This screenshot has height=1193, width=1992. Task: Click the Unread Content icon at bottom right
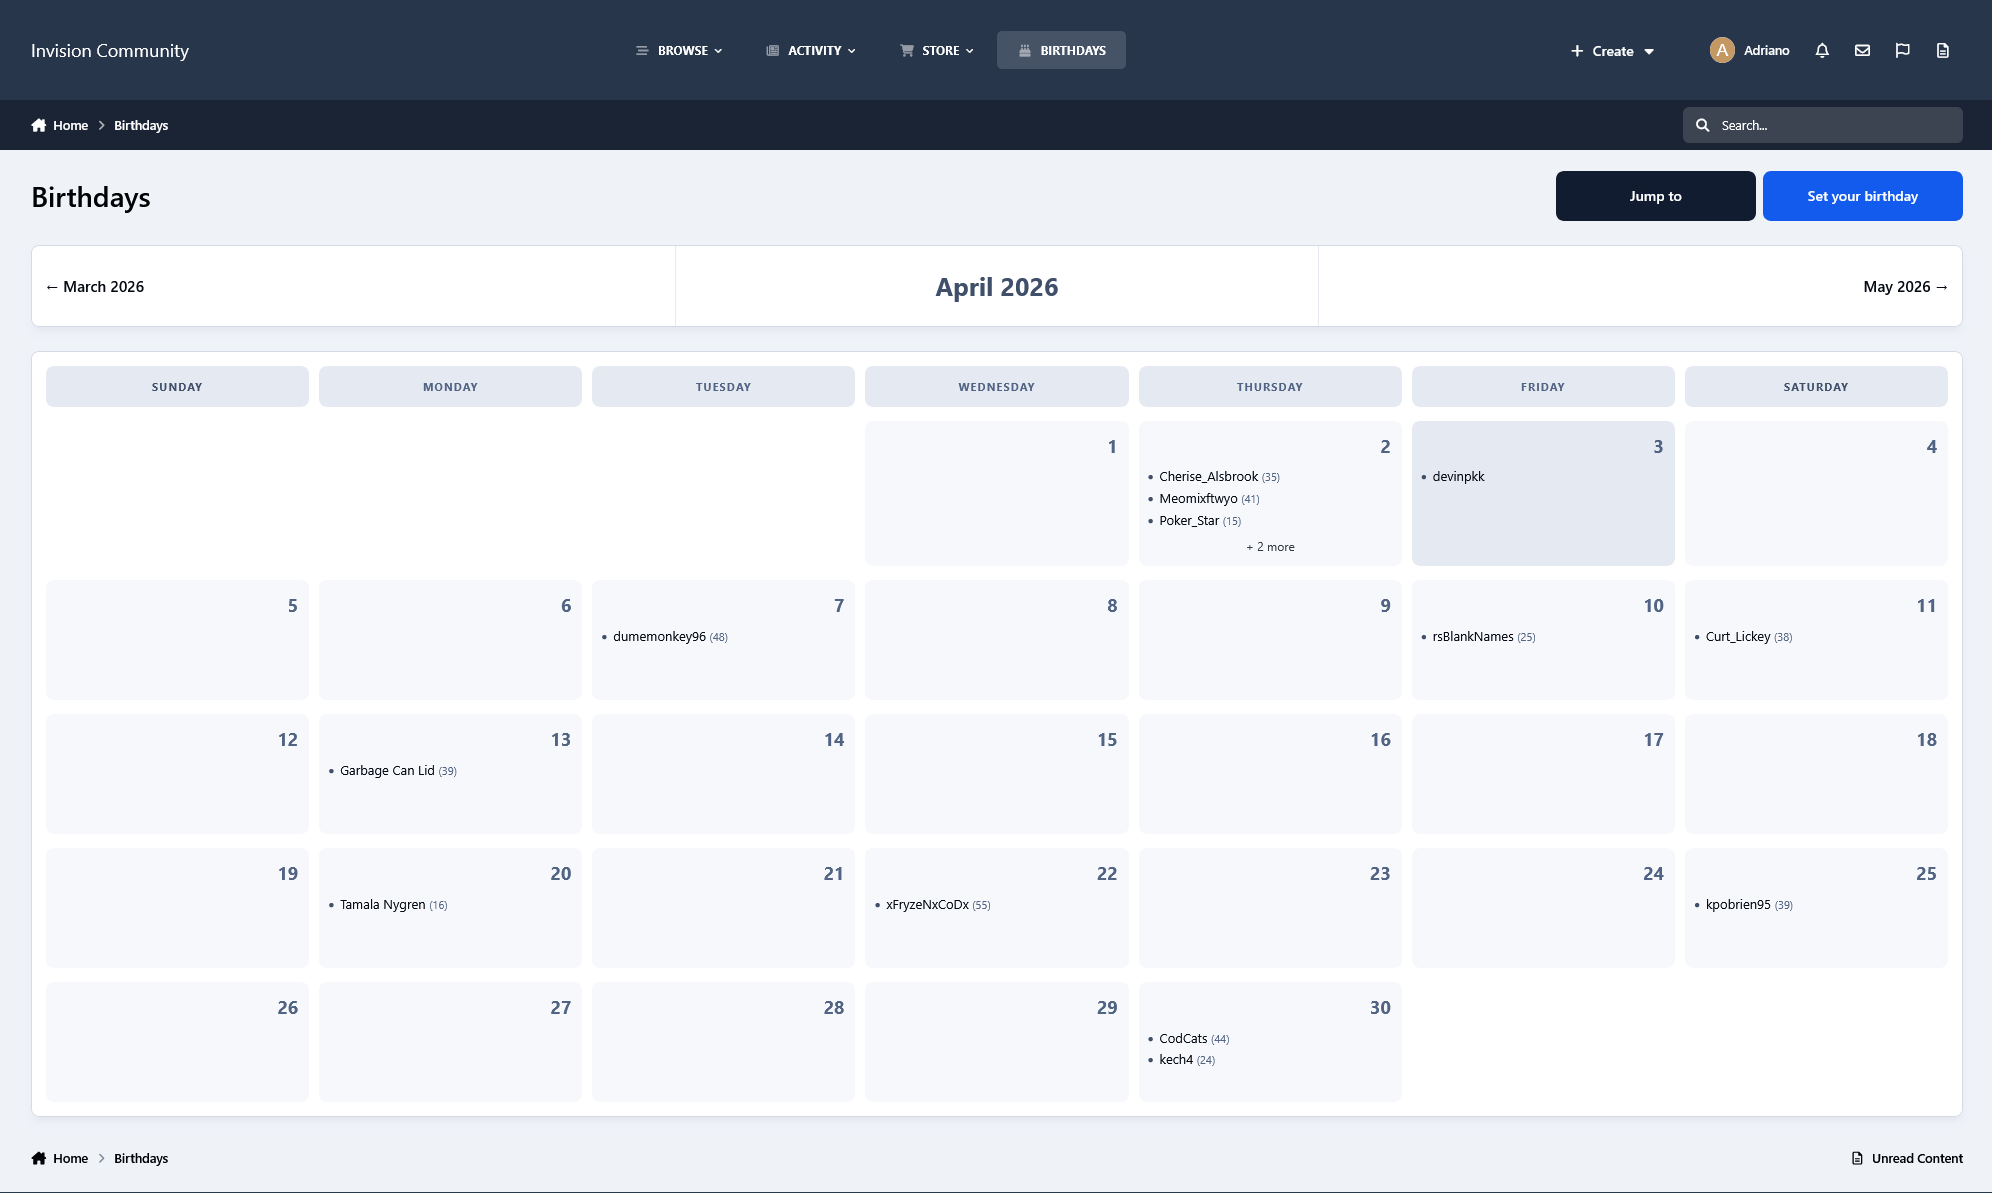click(x=1857, y=1158)
